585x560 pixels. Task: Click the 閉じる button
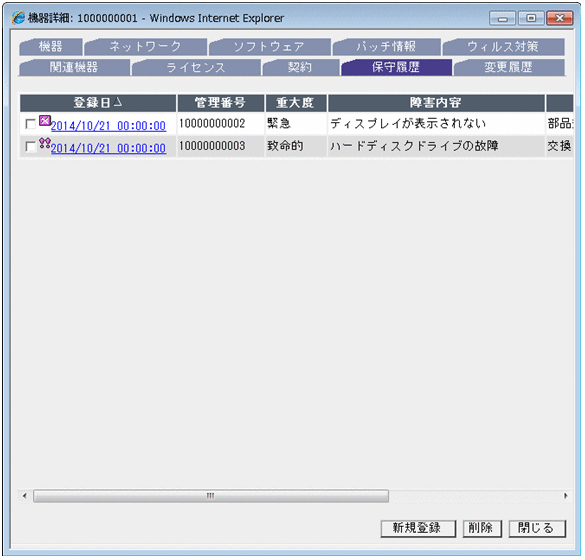tap(537, 528)
